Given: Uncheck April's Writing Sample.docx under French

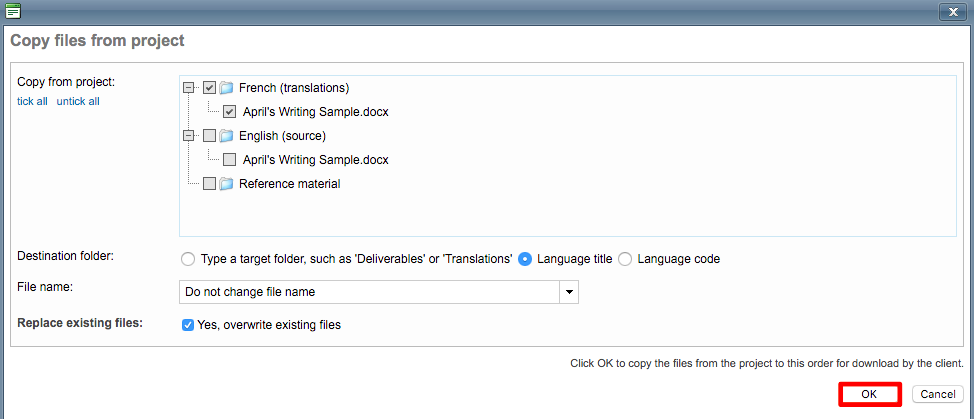Looking at the screenshot, I should 230,112.
